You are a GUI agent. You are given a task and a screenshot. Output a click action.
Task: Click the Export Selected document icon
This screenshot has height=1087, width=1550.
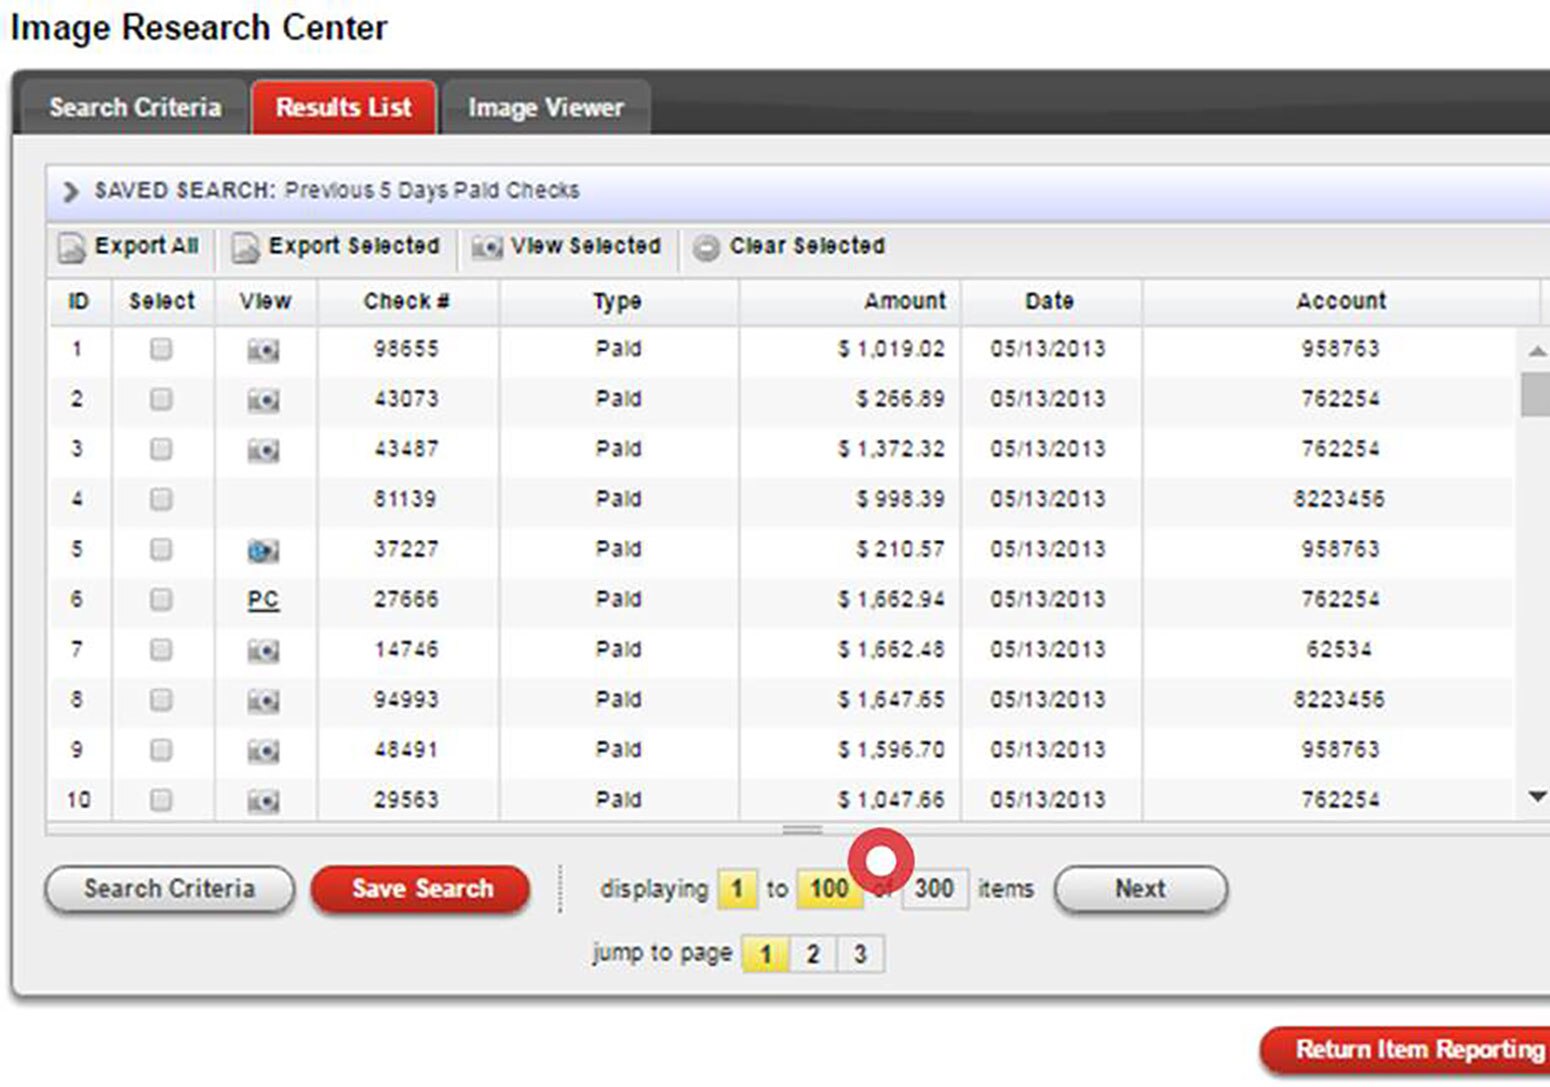[245, 247]
